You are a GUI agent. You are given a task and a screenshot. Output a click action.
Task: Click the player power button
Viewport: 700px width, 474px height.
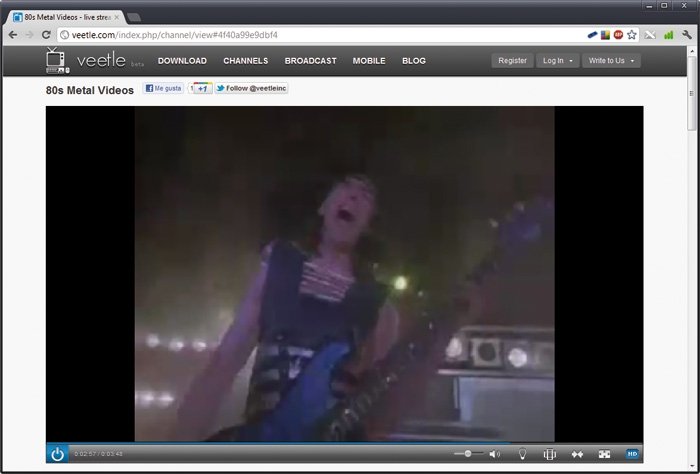57,453
